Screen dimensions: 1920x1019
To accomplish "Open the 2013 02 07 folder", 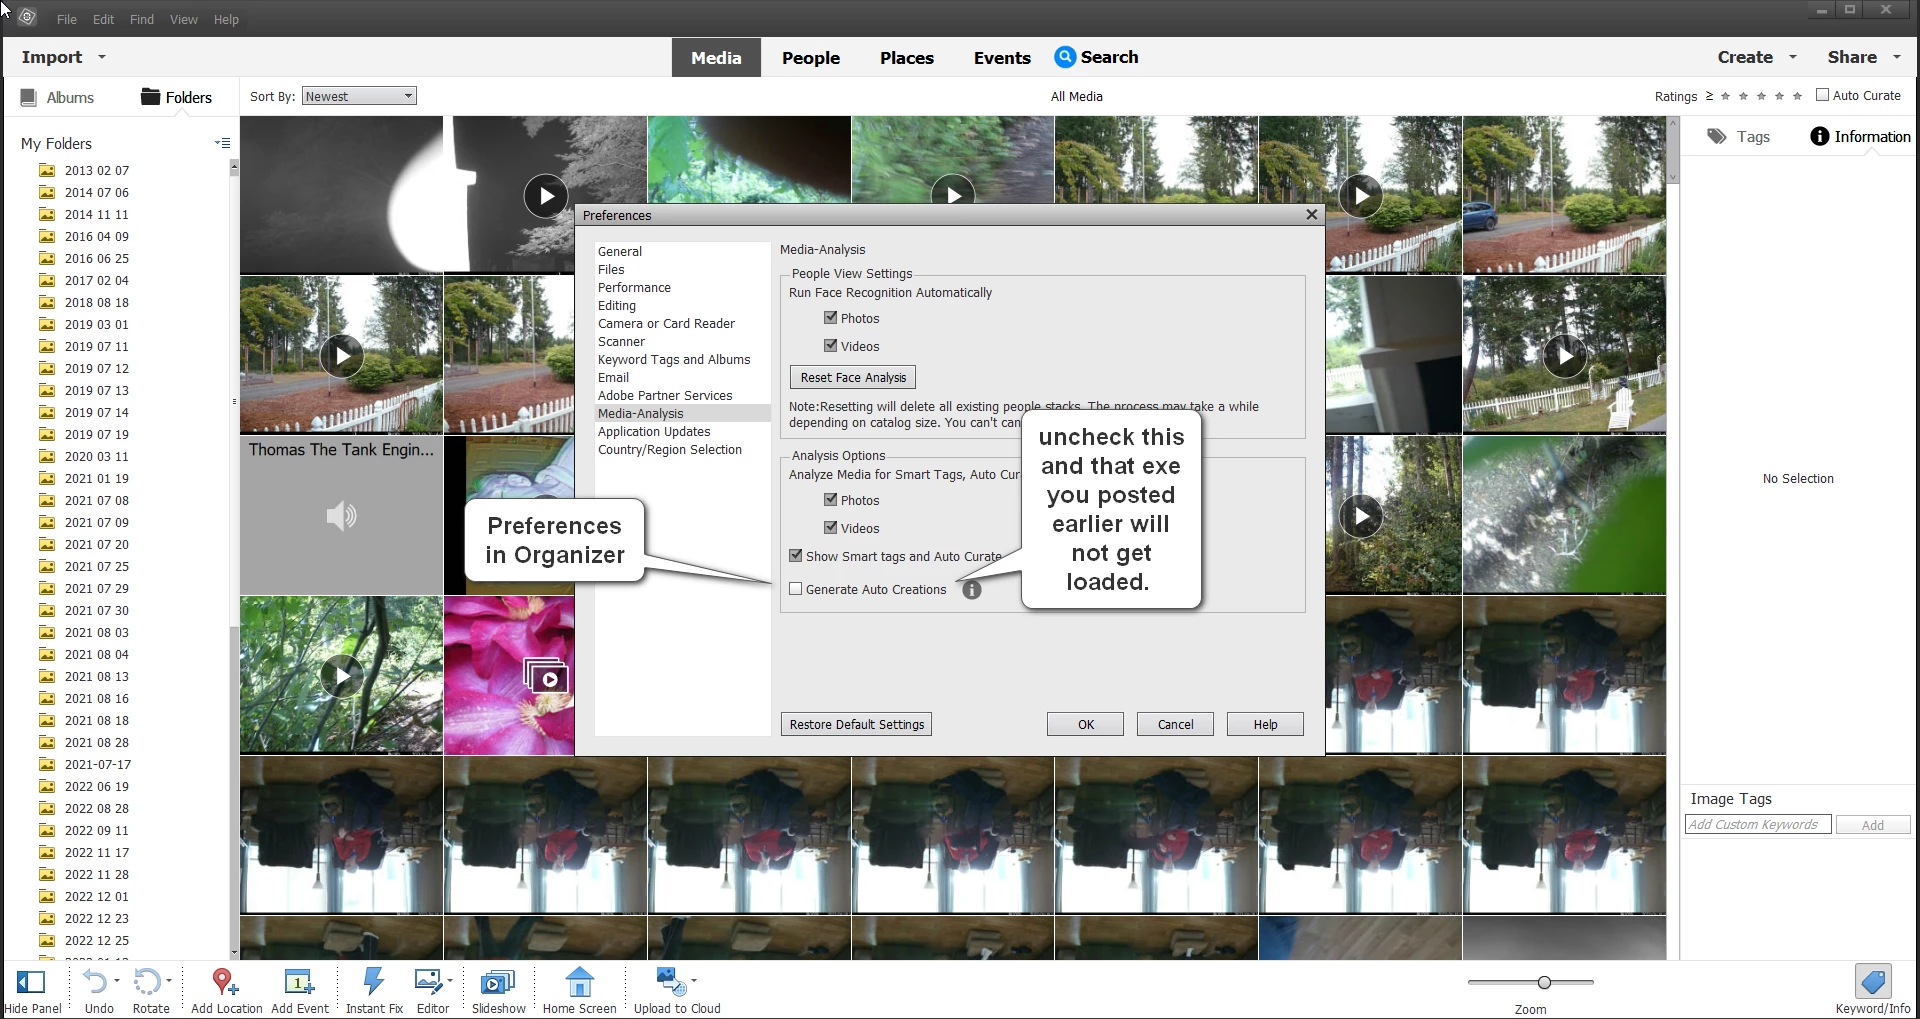I will pos(96,170).
